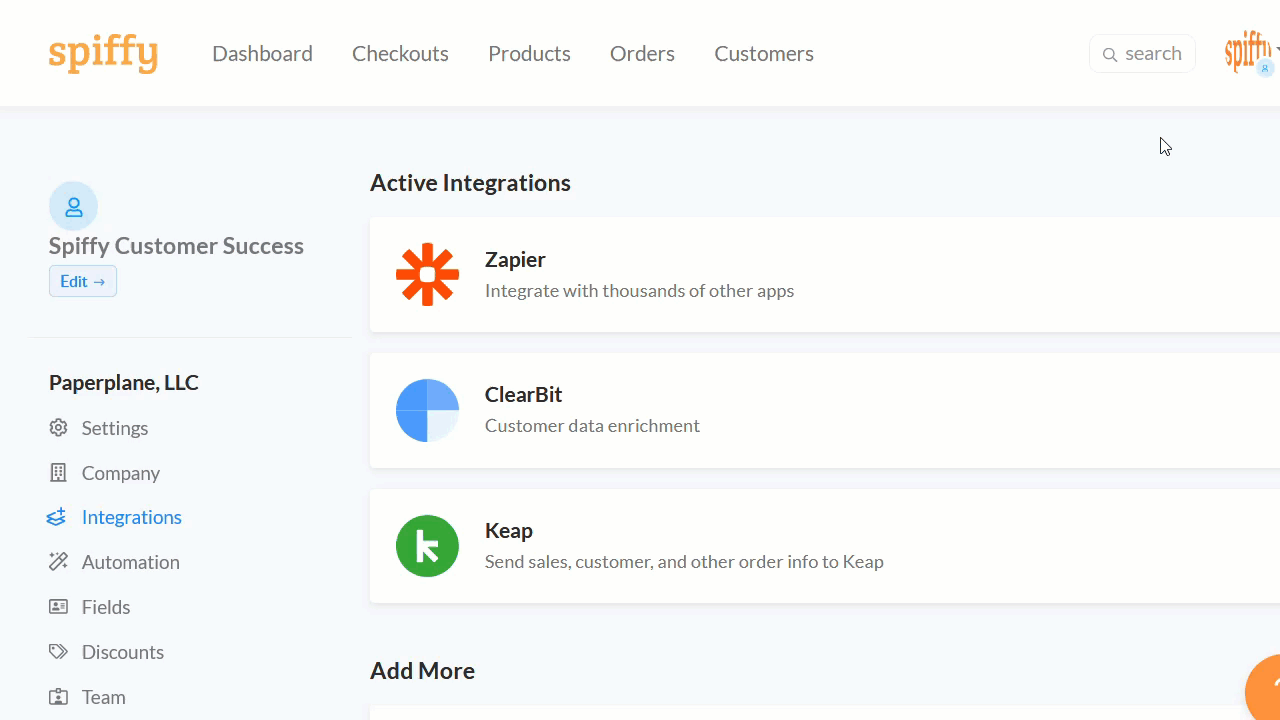
Task: Click the Team badge icon
Action: pyautogui.click(x=58, y=697)
